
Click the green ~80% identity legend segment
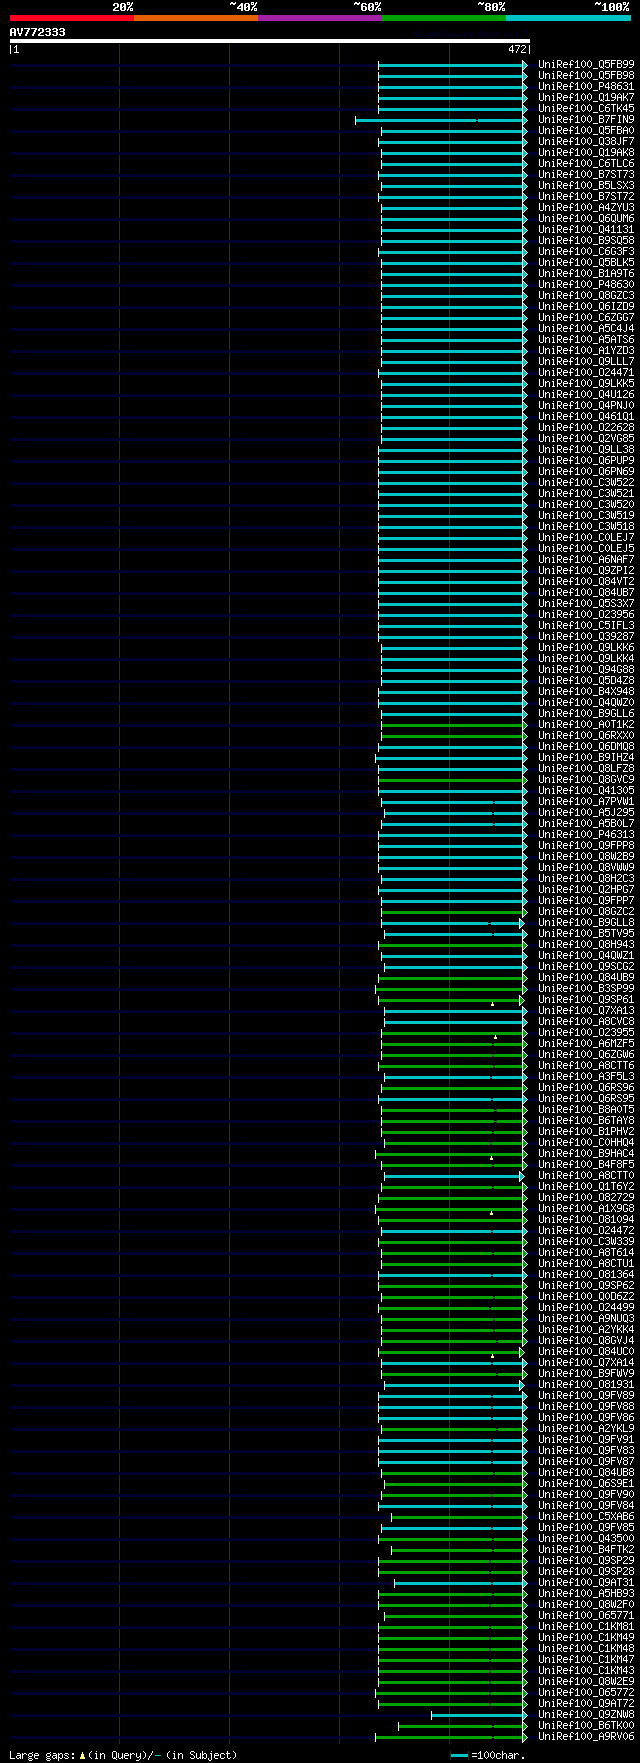pyautogui.click(x=444, y=17)
